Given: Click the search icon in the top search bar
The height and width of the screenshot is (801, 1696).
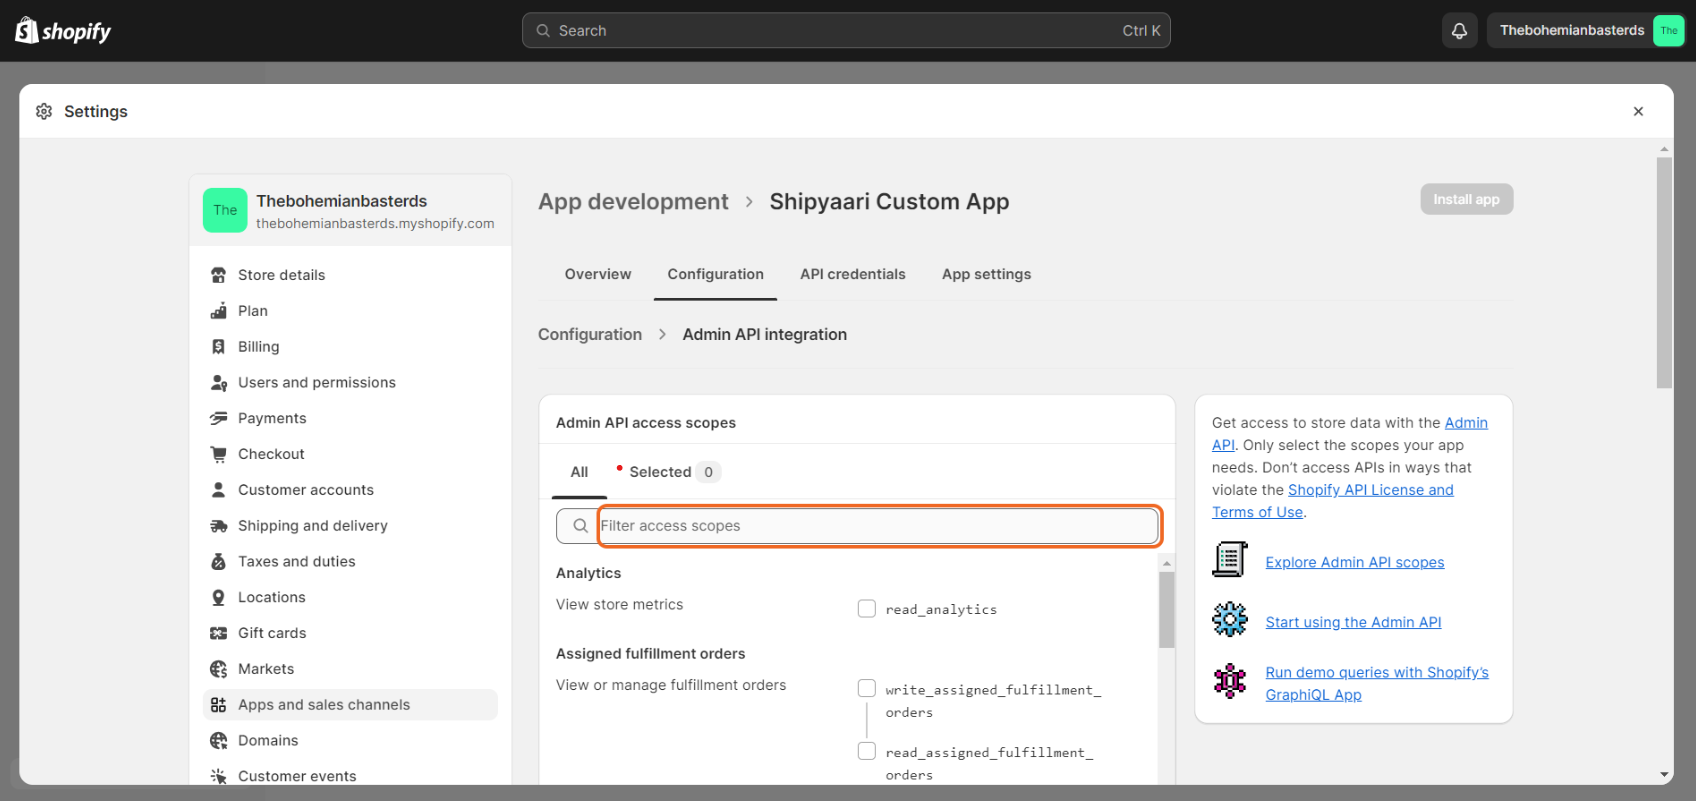Looking at the screenshot, I should pos(543,31).
